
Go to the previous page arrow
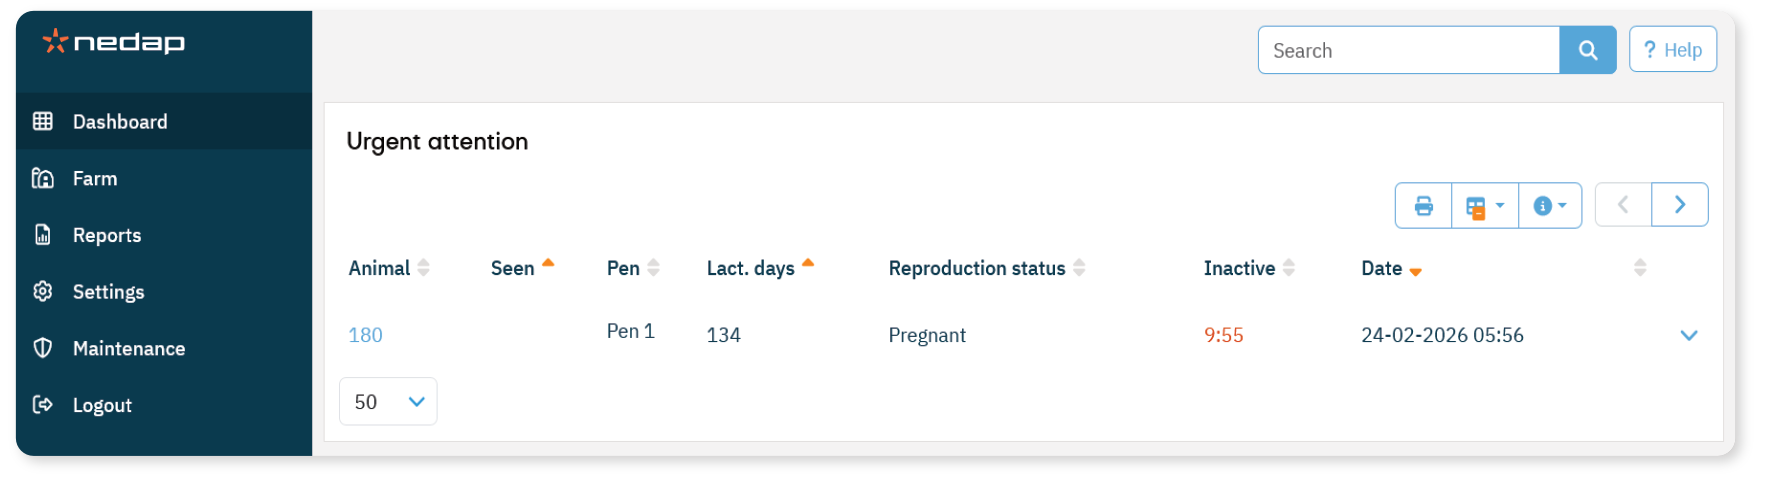point(1623,205)
